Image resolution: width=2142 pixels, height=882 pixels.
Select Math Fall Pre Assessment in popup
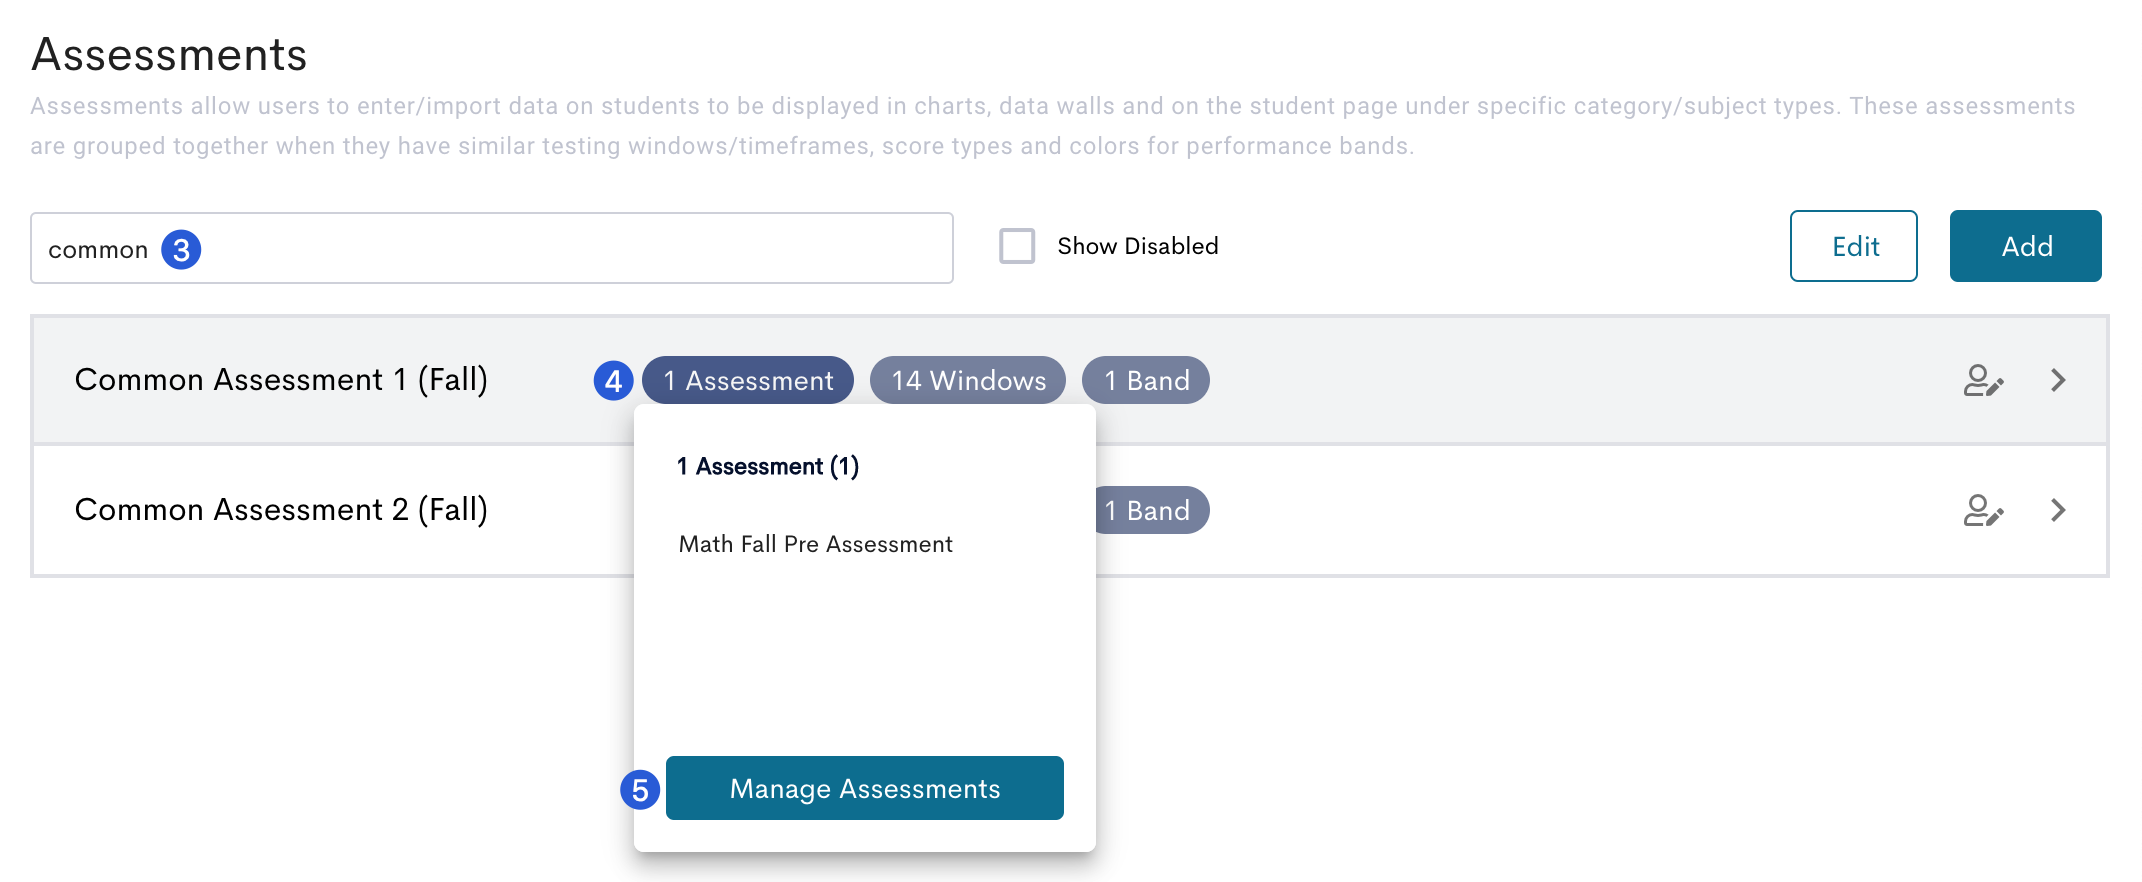816,545
